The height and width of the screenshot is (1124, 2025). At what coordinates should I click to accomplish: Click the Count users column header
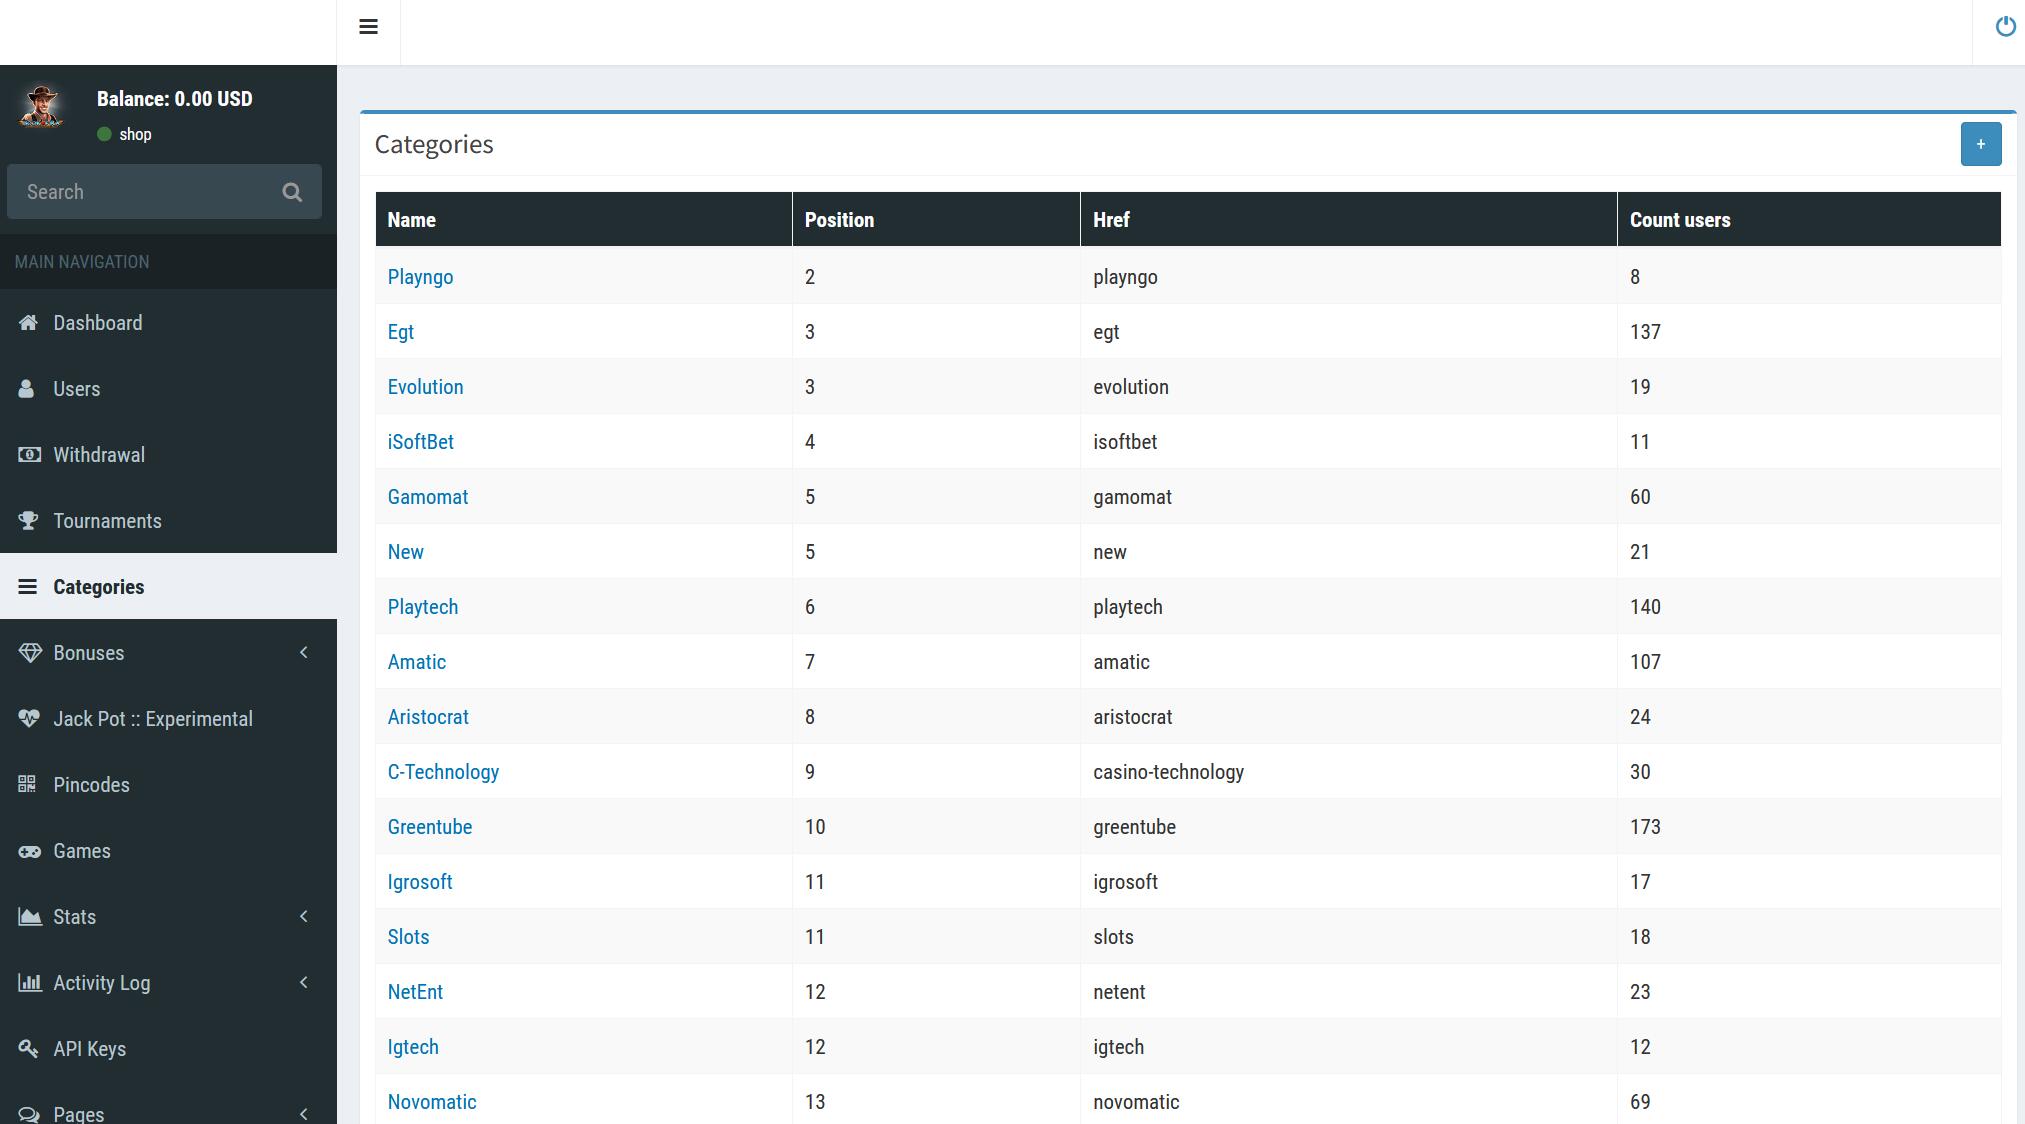tap(1809, 220)
